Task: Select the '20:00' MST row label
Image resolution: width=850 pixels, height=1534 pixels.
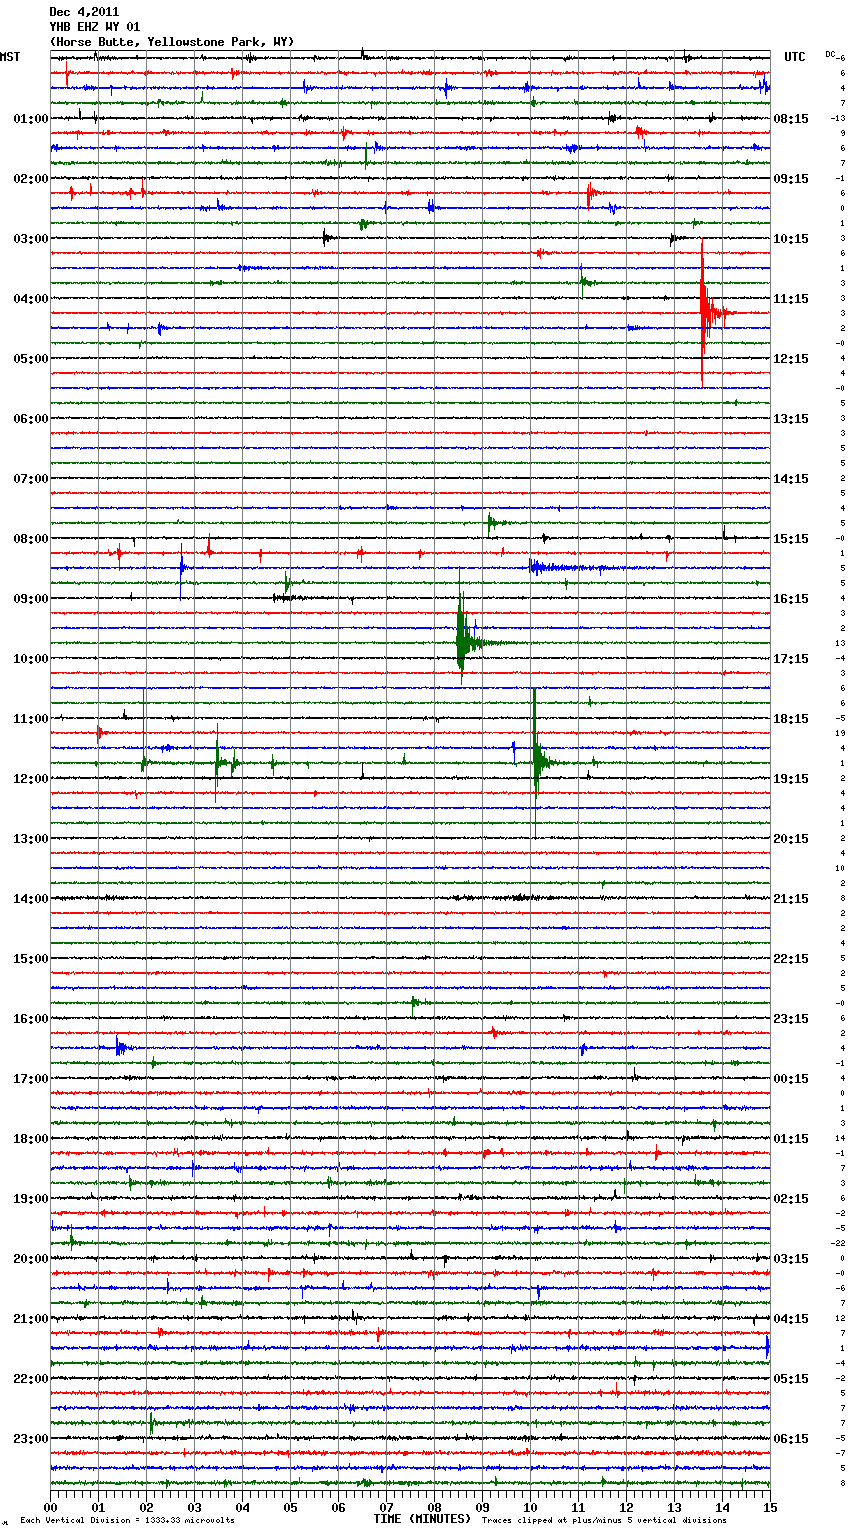Action: click(x=31, y=1259)
